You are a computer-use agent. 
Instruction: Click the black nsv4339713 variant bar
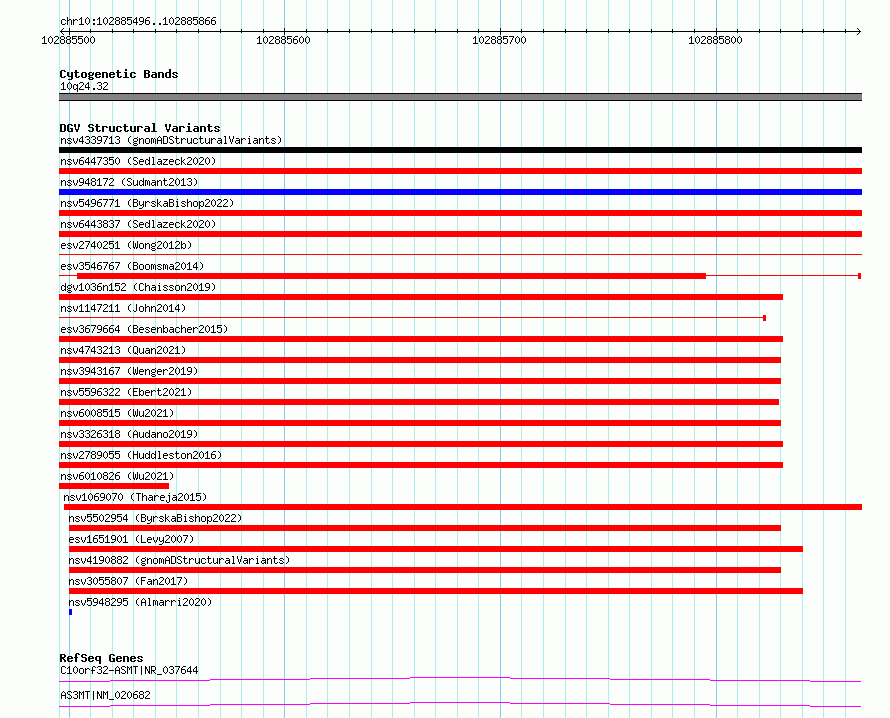460,150
